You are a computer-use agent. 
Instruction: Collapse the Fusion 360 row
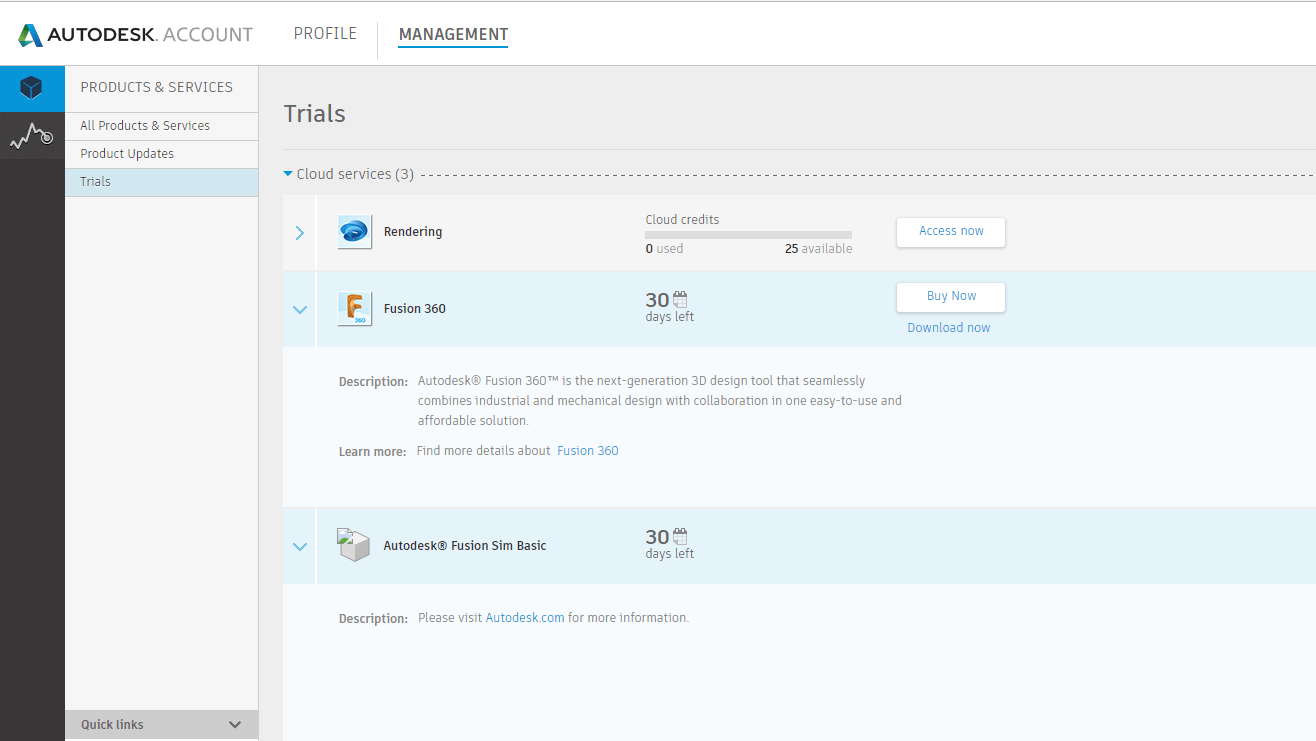300,310
